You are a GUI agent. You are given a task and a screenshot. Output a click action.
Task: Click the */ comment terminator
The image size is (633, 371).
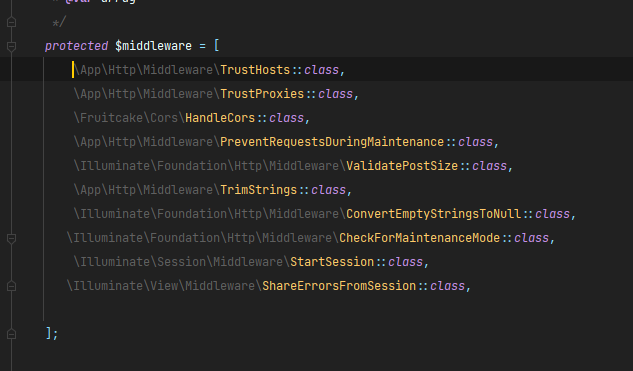coord(59,22)
